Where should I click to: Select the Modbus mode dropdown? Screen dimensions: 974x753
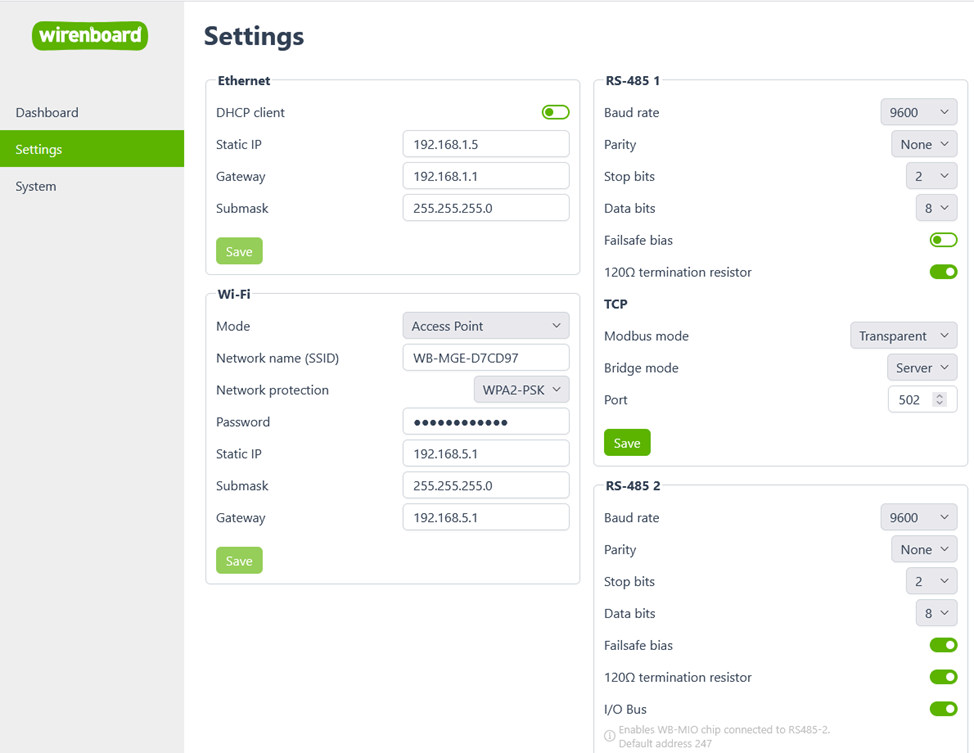[x=903, y=336]
